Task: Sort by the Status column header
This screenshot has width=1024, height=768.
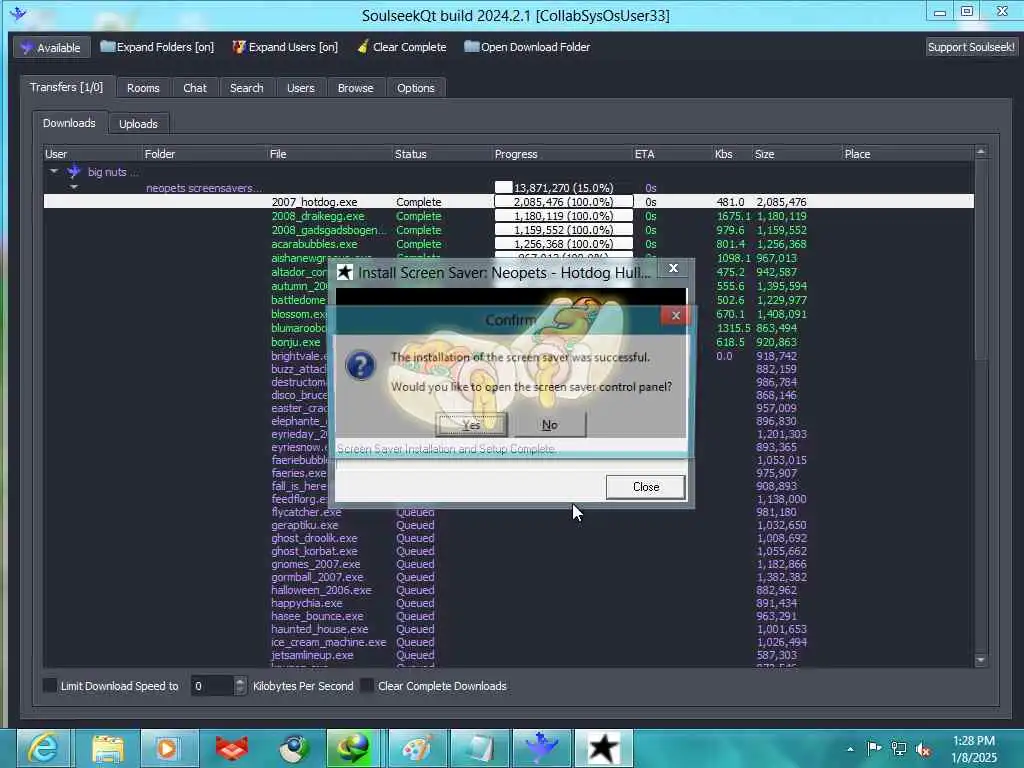Action: (x=441, y=153)
